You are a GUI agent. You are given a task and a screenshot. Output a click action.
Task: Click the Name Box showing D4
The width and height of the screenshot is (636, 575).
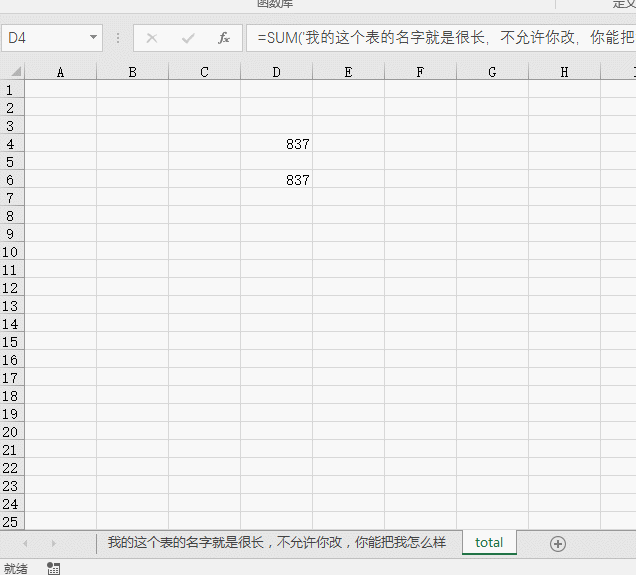[52, 38]
